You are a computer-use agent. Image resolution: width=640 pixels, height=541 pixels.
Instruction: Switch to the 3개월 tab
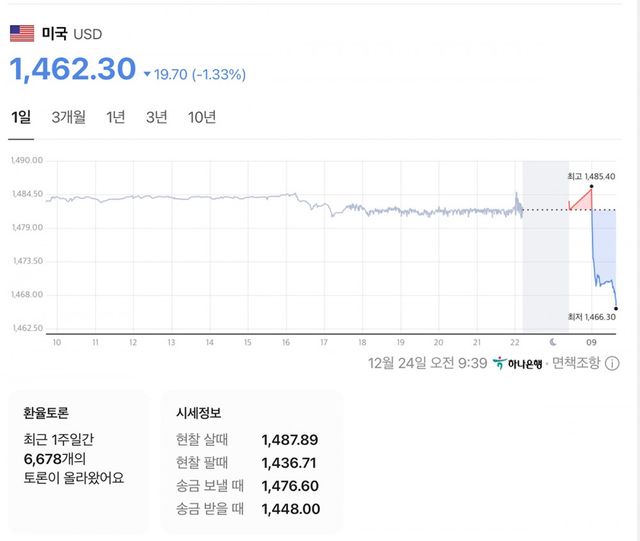(x=69, y=117)
